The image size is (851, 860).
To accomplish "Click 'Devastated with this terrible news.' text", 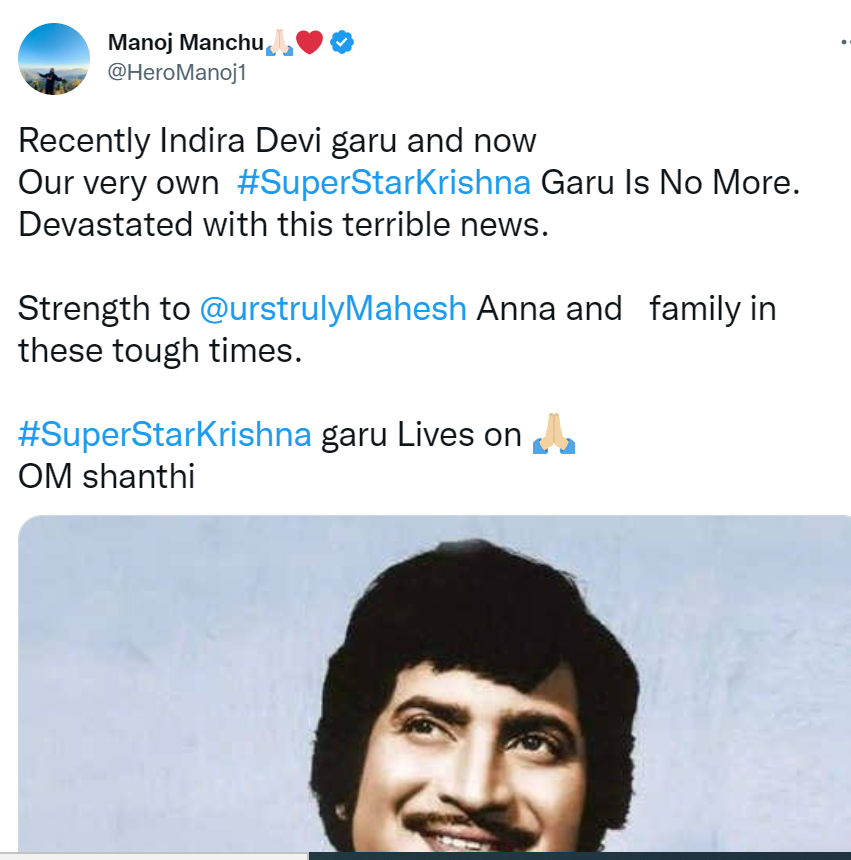I will pyautogui.click(x=284, y=225).
